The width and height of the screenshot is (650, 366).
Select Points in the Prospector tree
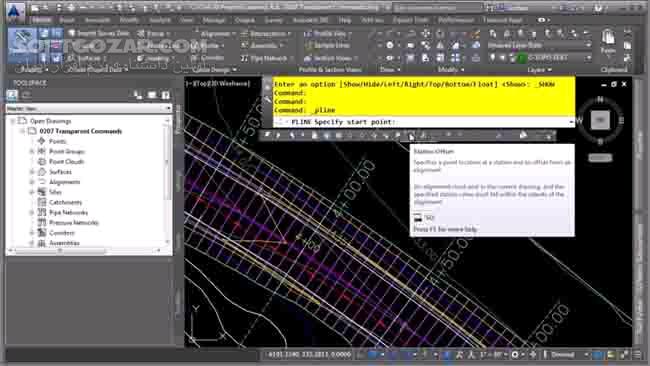point(57,141)
